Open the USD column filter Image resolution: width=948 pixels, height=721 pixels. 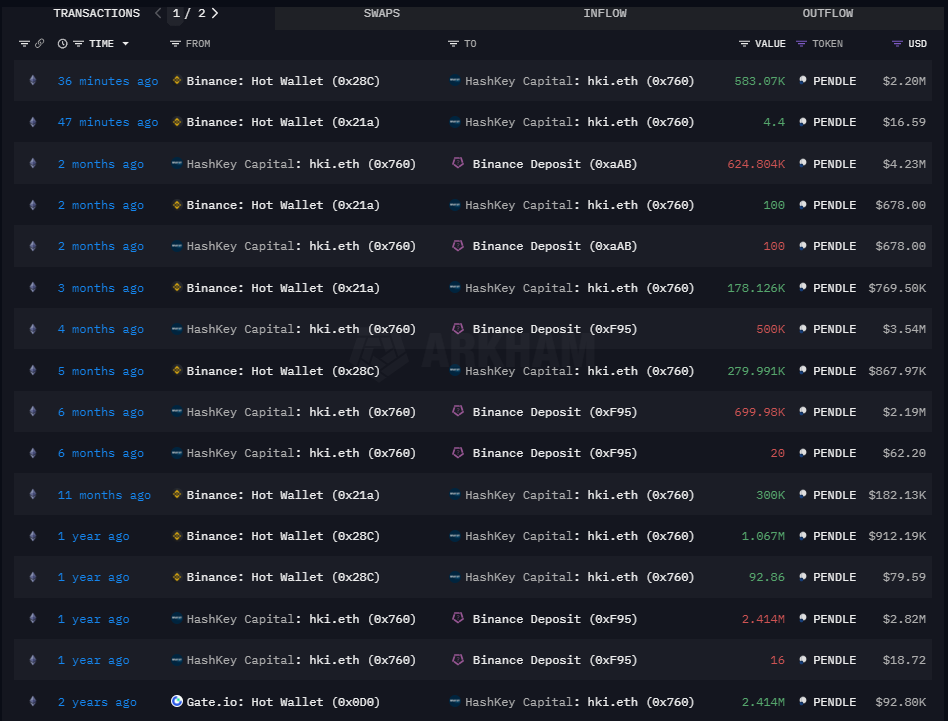pyautogui.click(x=898, y=44)
